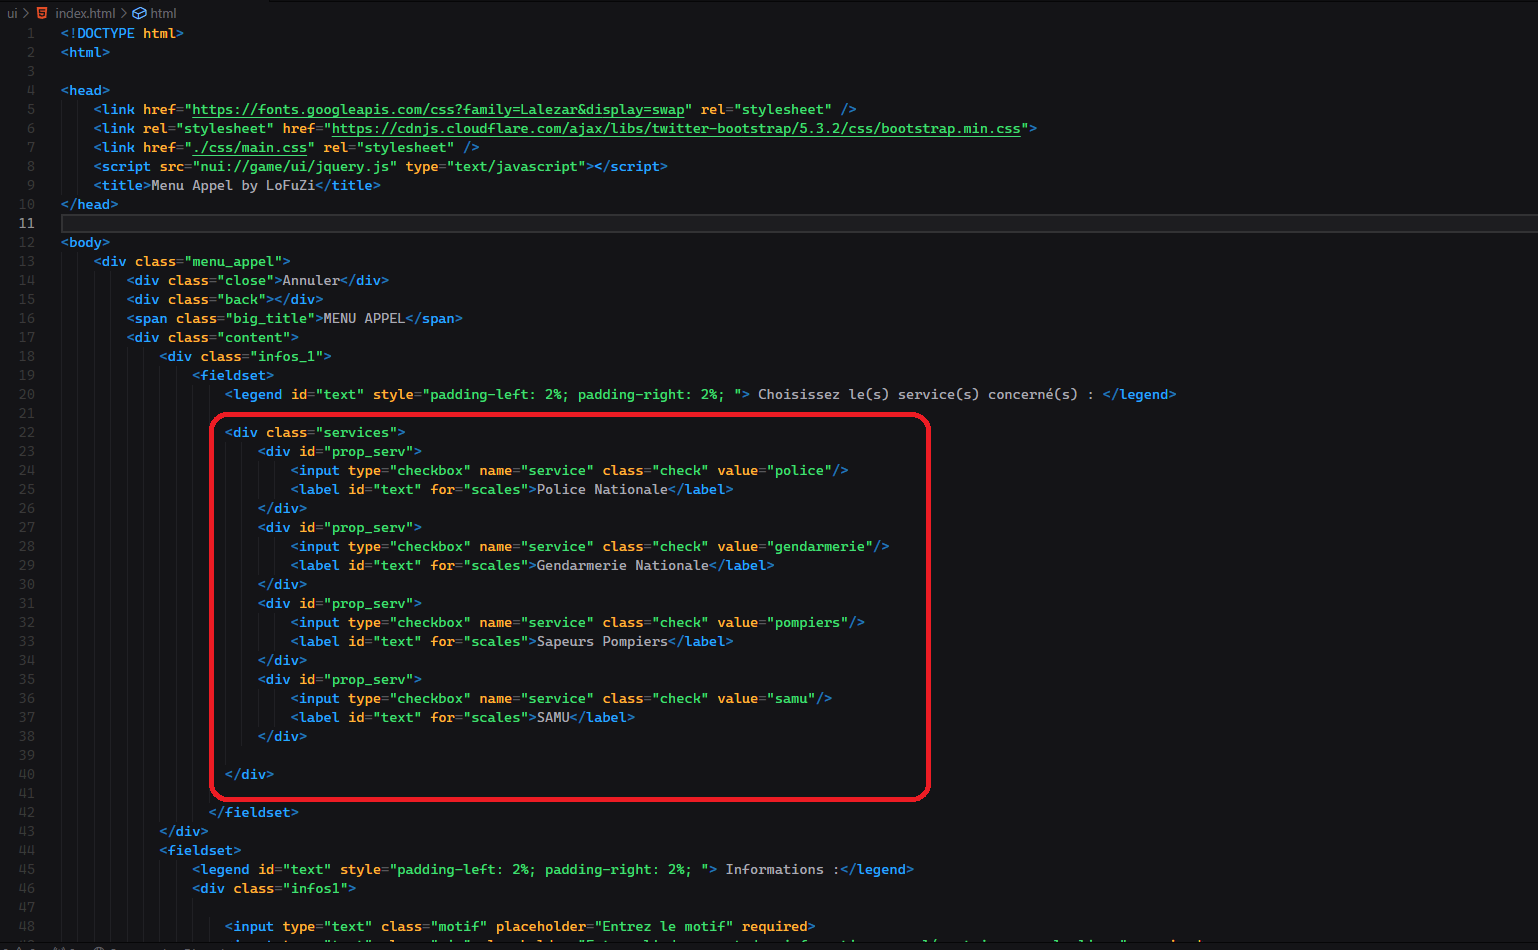Screen dimensions: 1538x950
Task: Select line number 22 in the gutter
Action: [27, 433]
